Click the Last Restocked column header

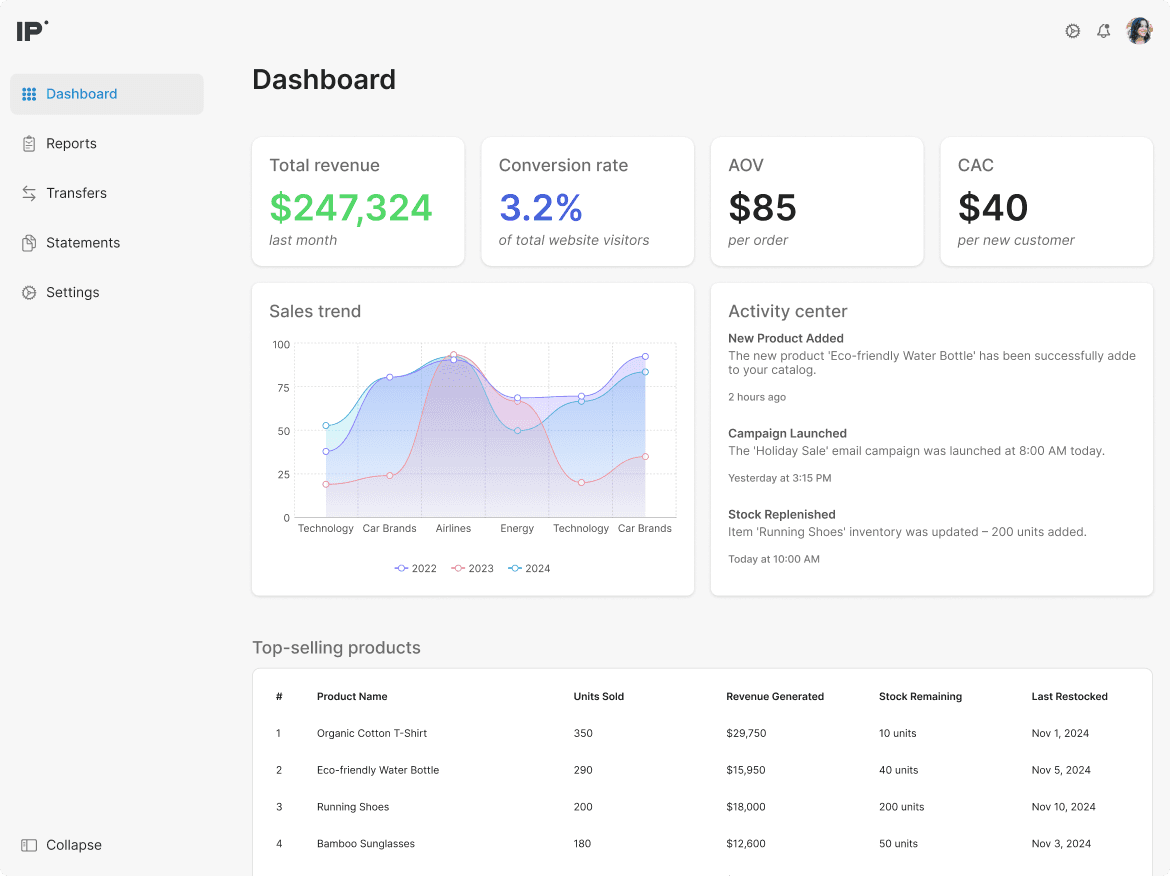[1069, 696]
